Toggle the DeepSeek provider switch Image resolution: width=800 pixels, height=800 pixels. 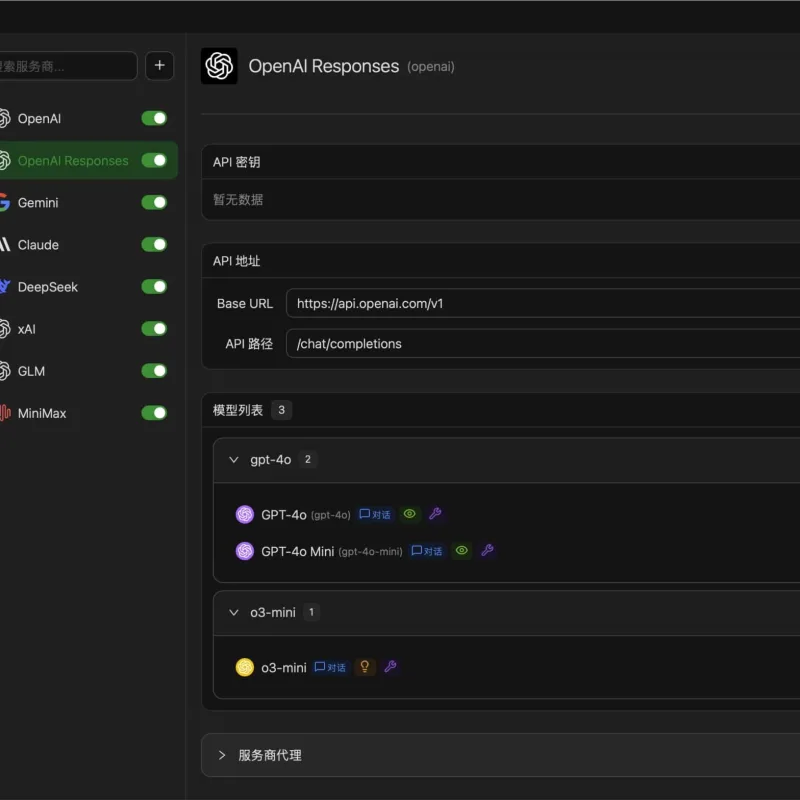(154, 287)
